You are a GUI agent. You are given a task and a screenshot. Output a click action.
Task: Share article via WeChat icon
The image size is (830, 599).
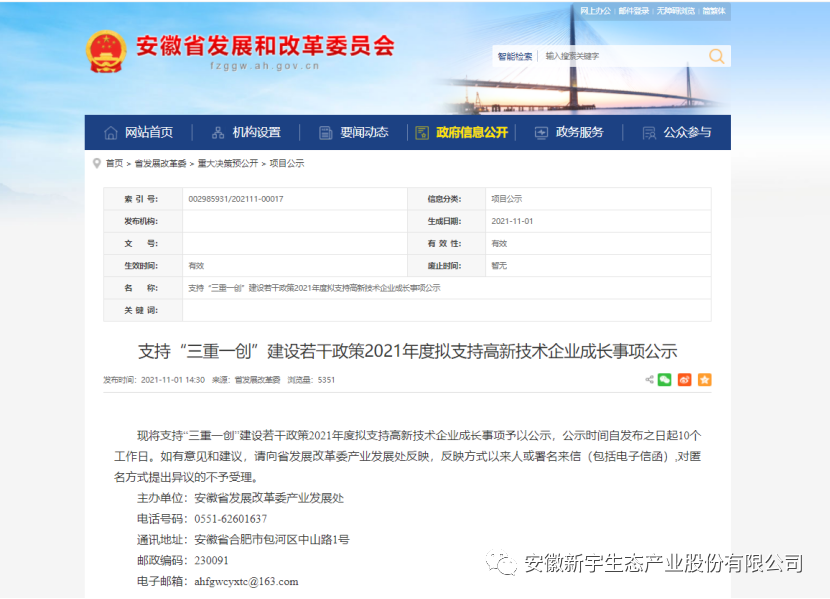pos(665,380)
